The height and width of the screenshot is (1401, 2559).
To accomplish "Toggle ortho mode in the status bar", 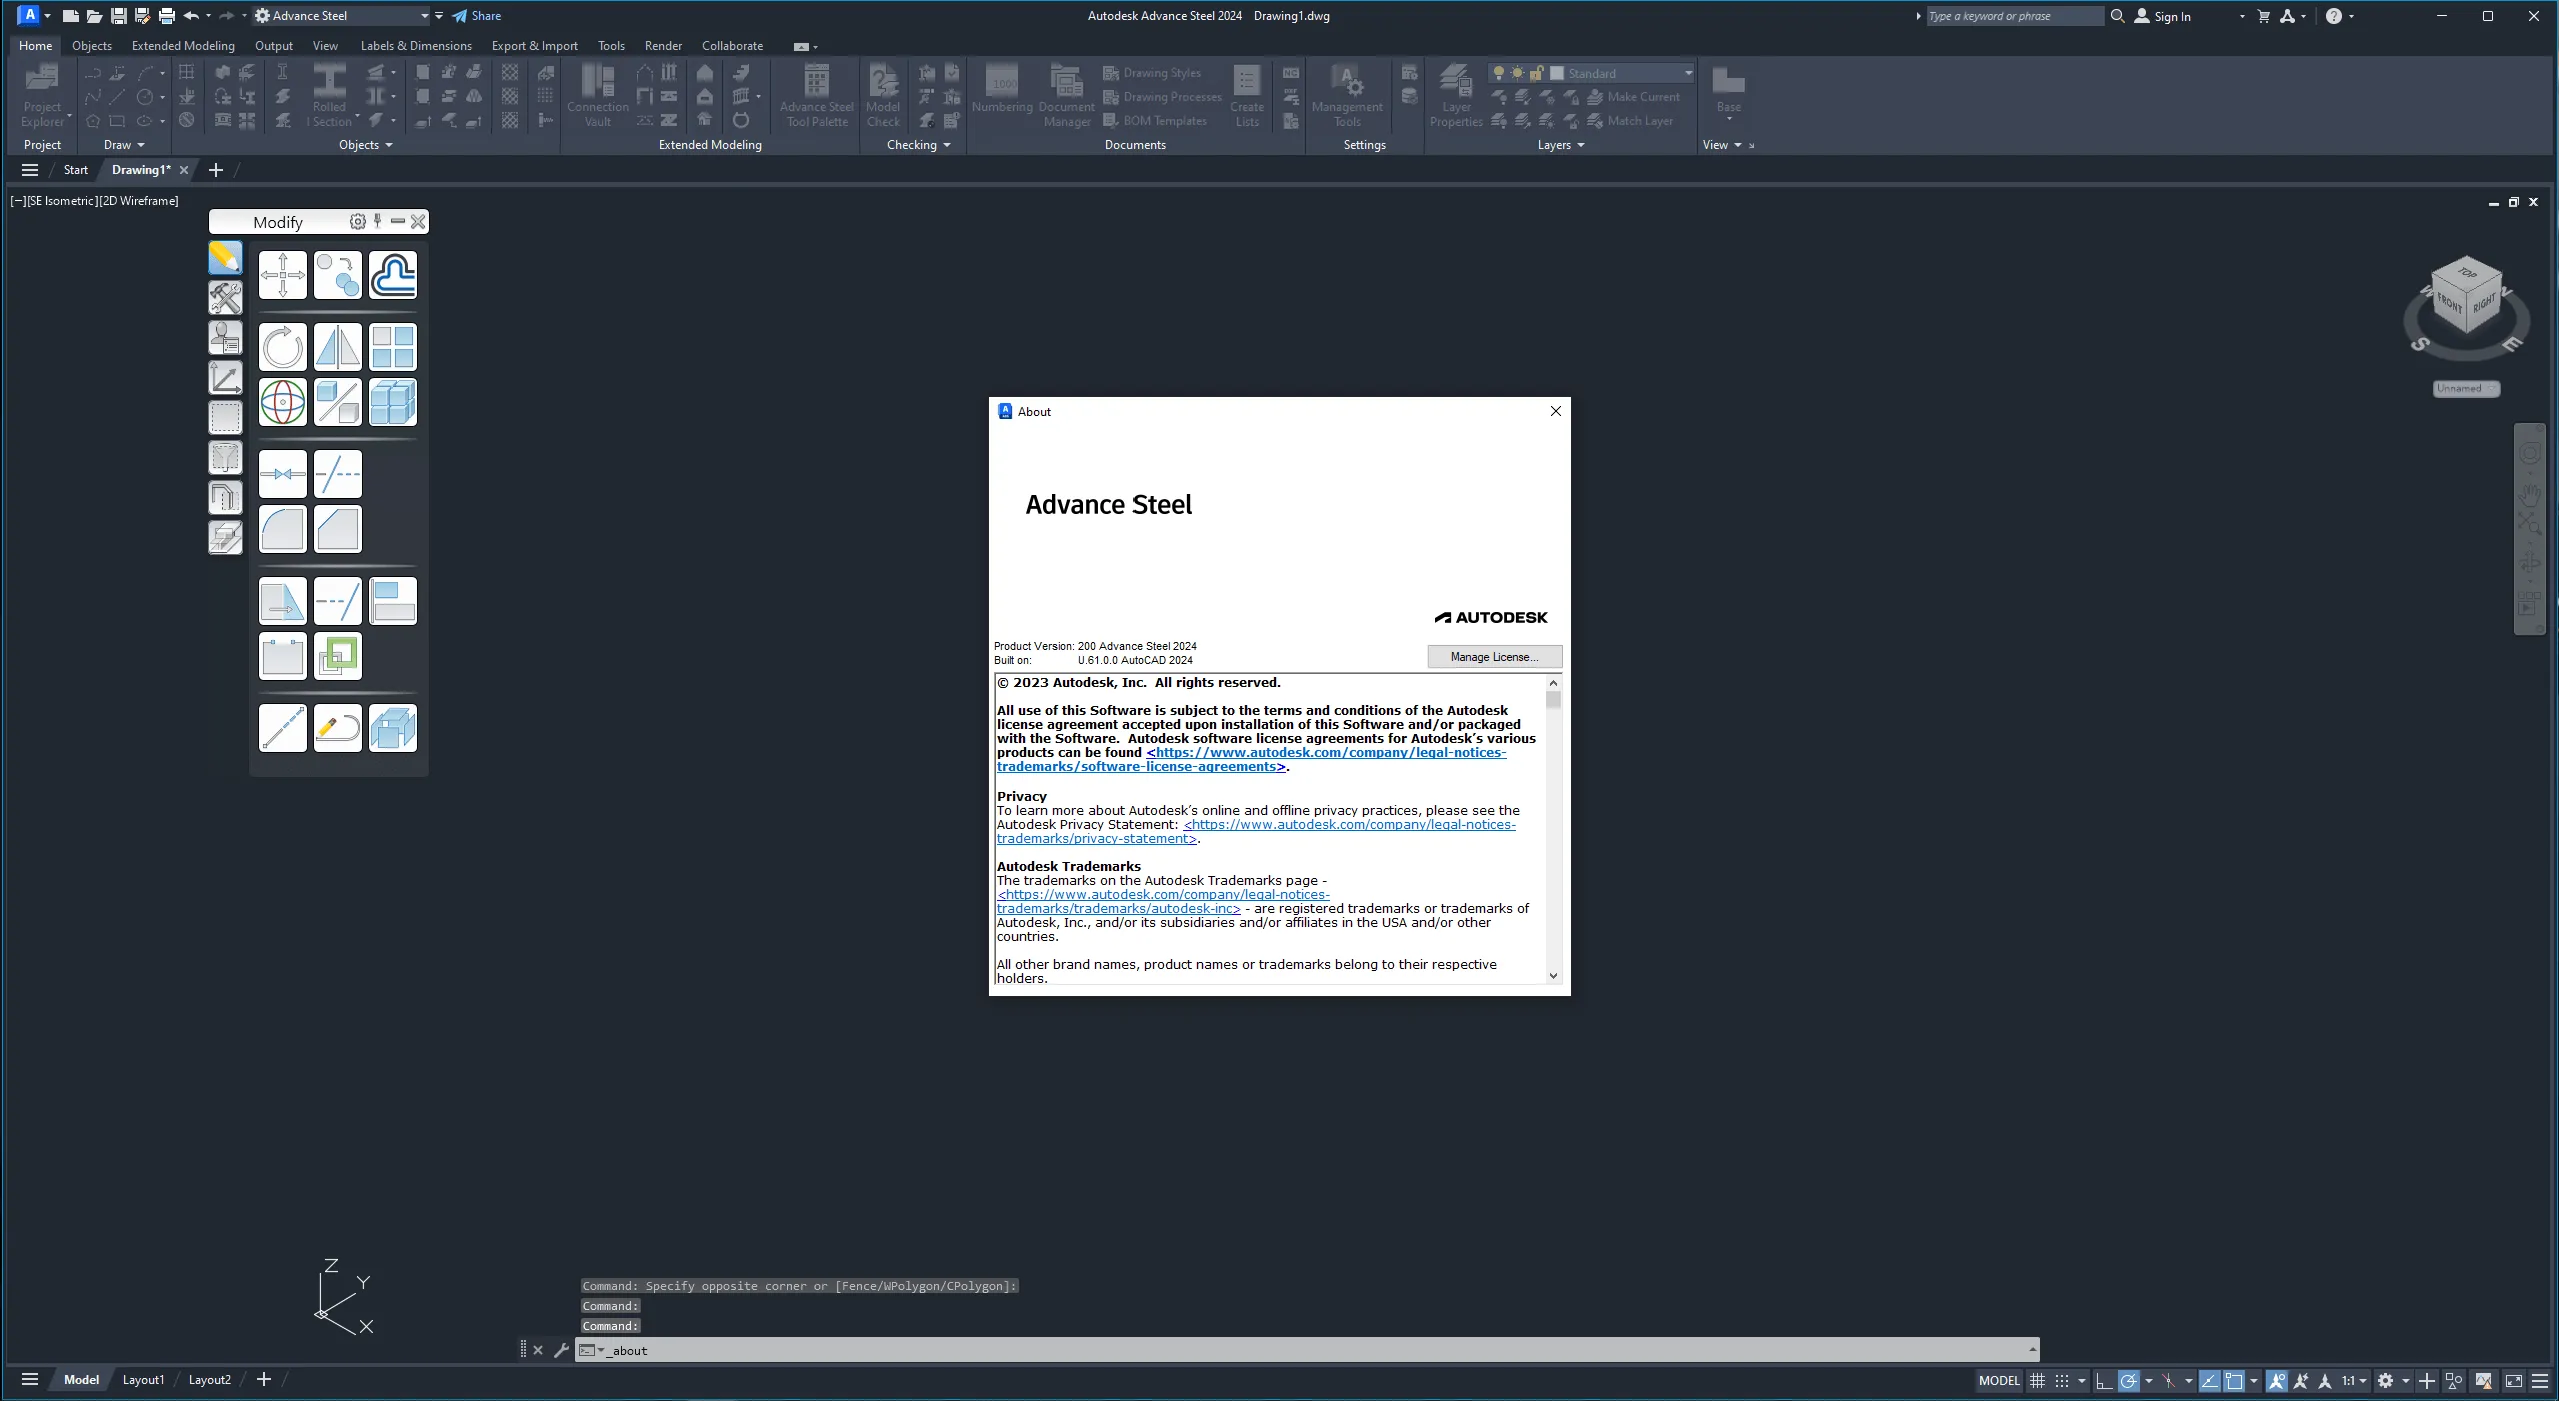I will 2104,1380.
